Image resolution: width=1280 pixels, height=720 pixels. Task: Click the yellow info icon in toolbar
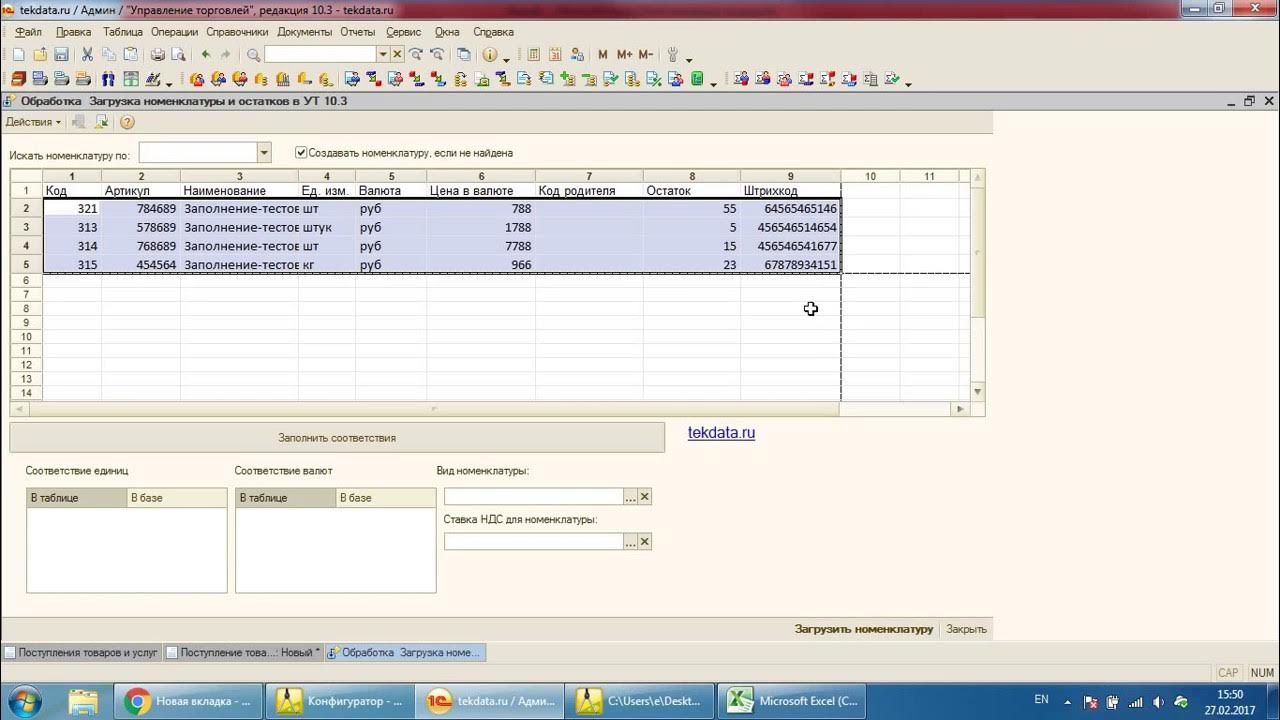pos(490,55)
